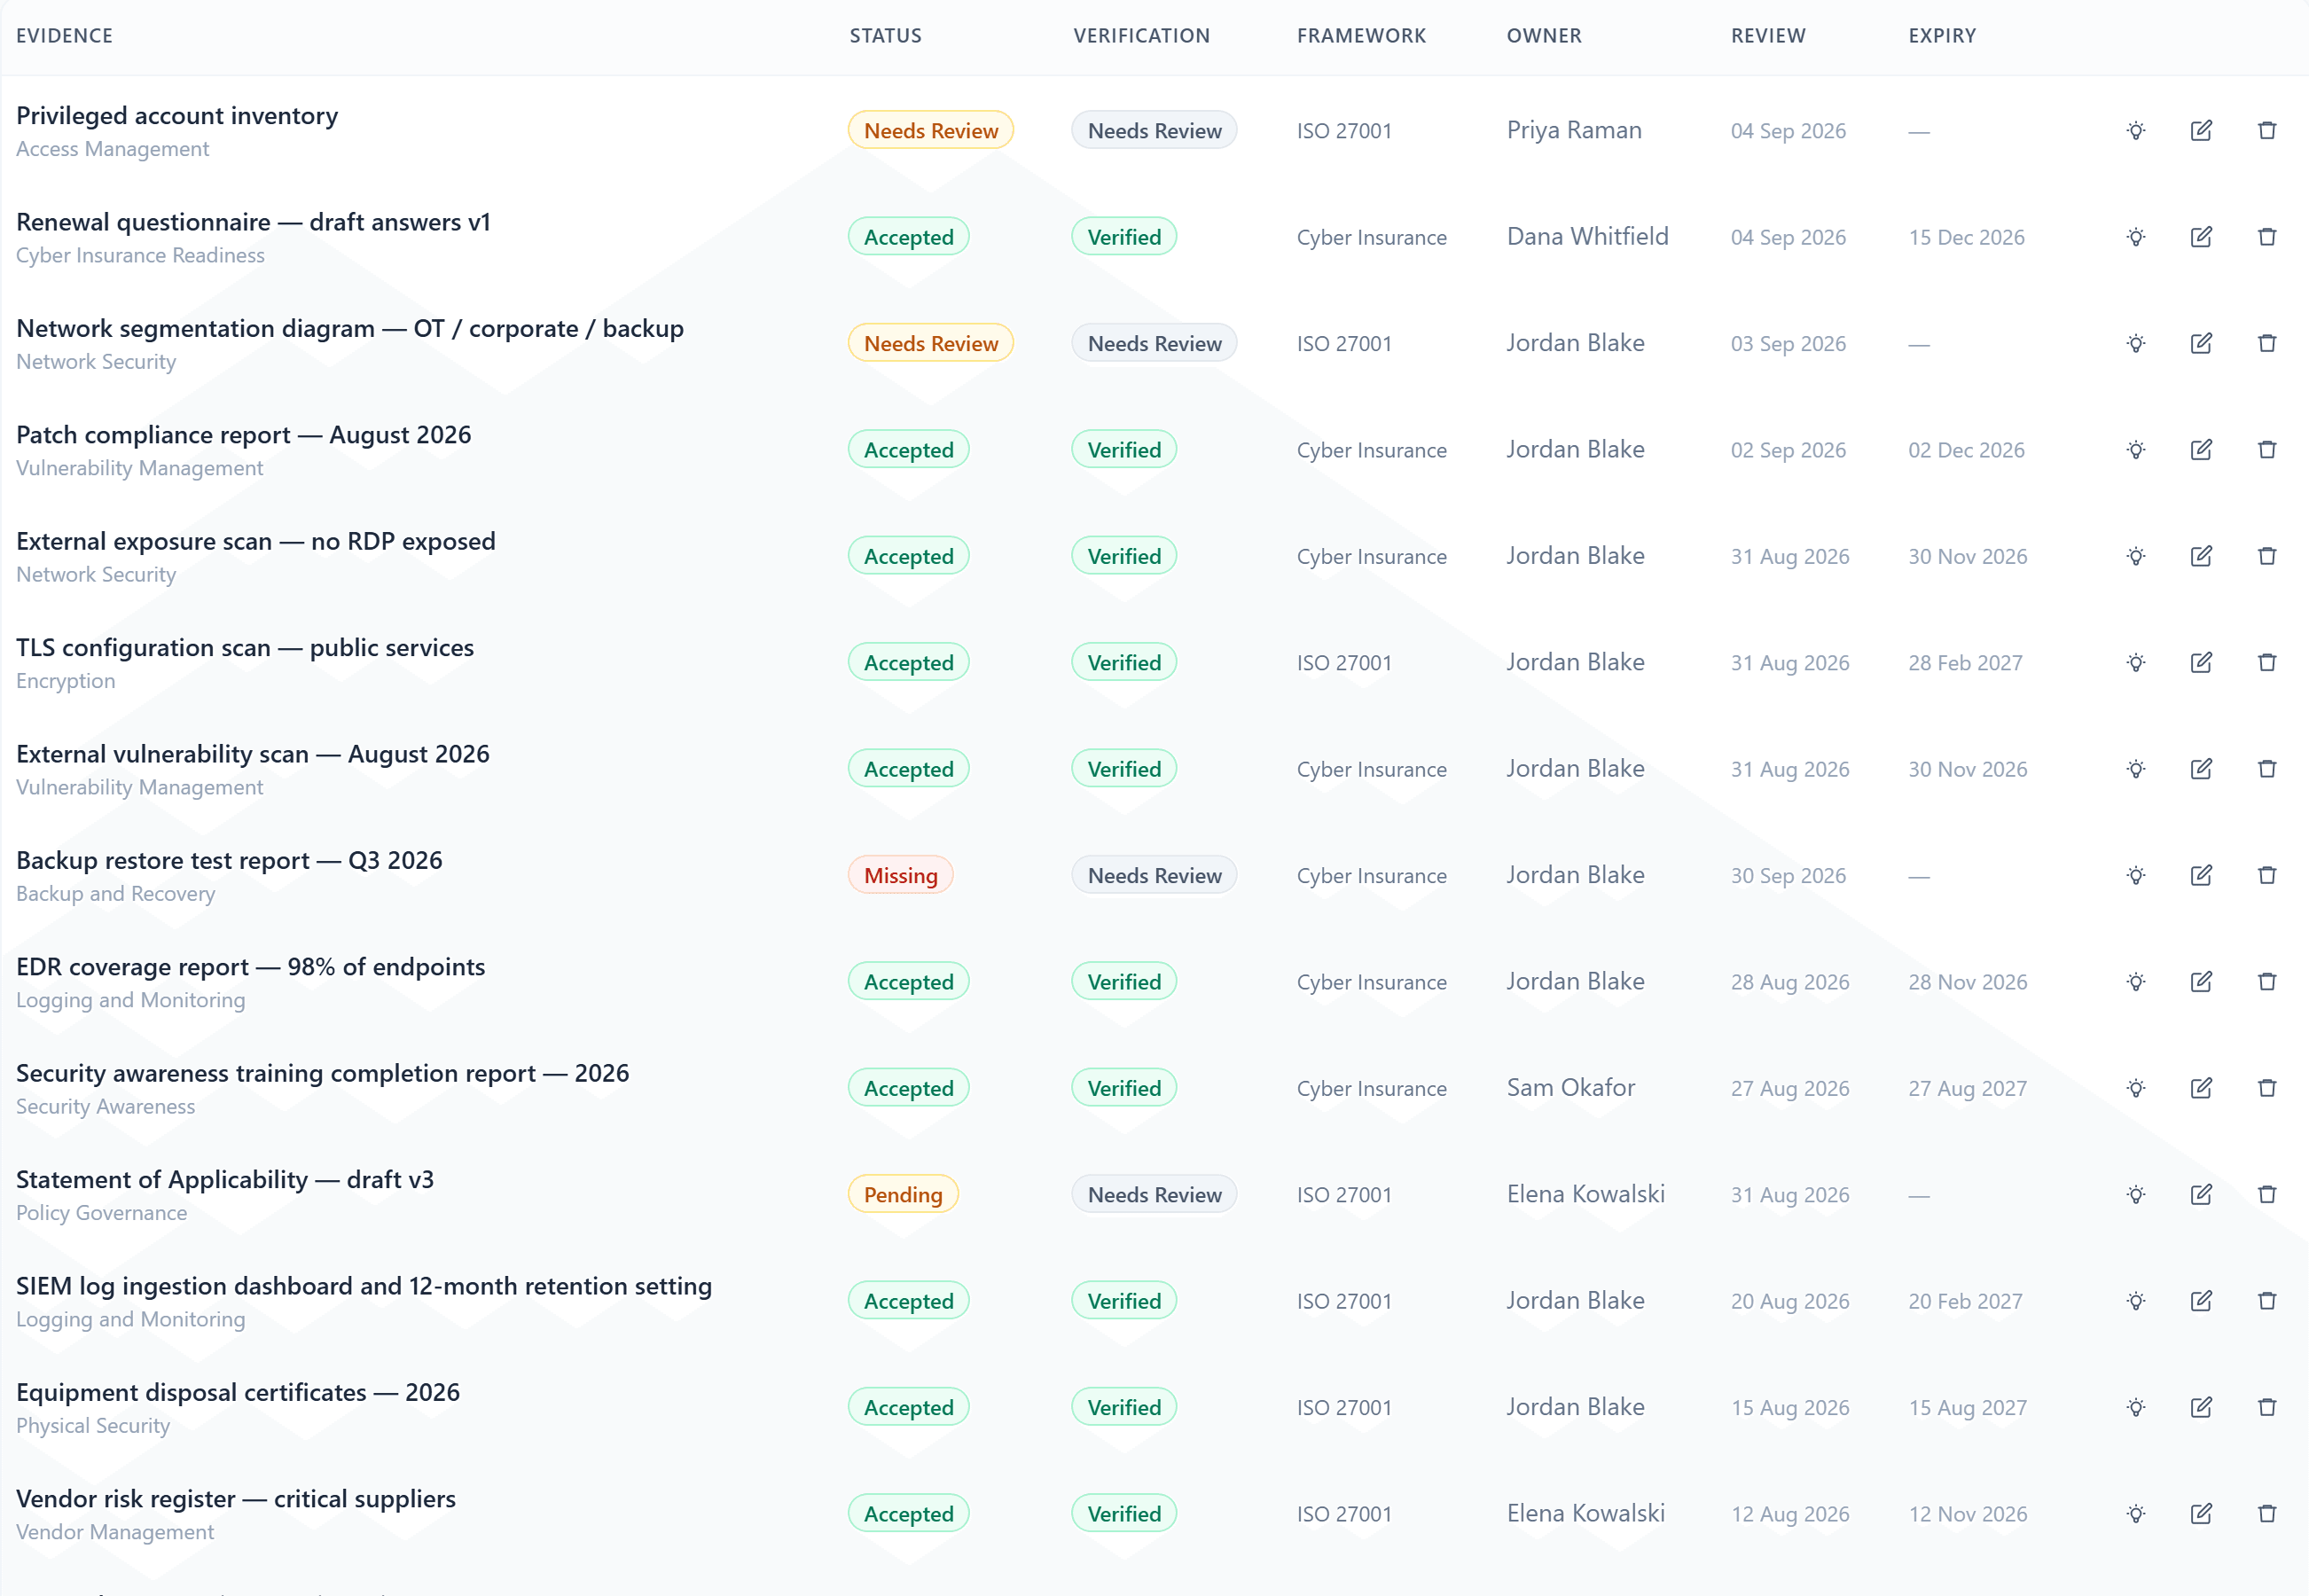2309x1596 pixels.
Task: Click expiry date 28 Feb 2027
Action: point(1965,663)
